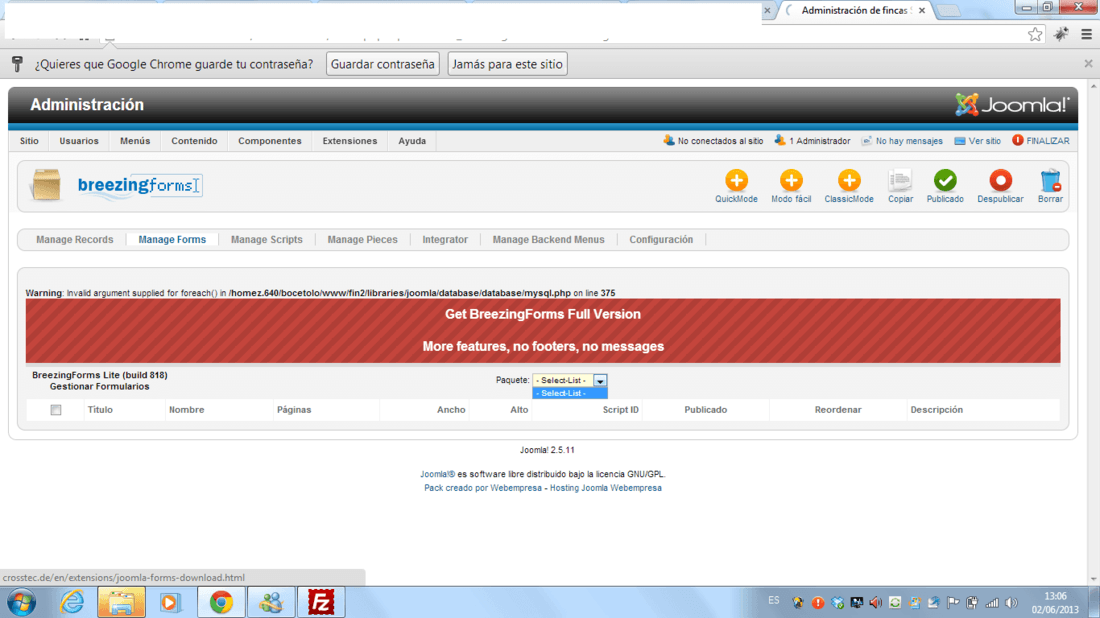
Task: Click No conectados al sitio indicator
Action: tap(713, 141)
